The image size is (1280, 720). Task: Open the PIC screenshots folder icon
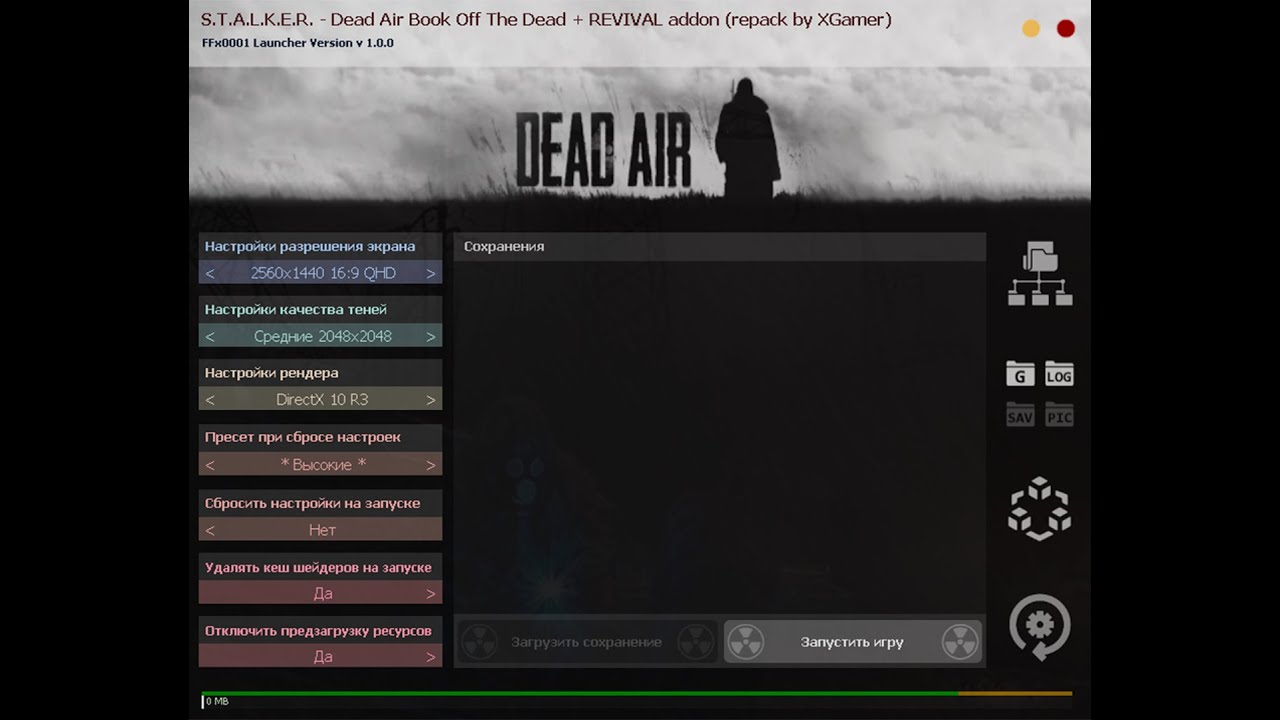coord(1059,414)
